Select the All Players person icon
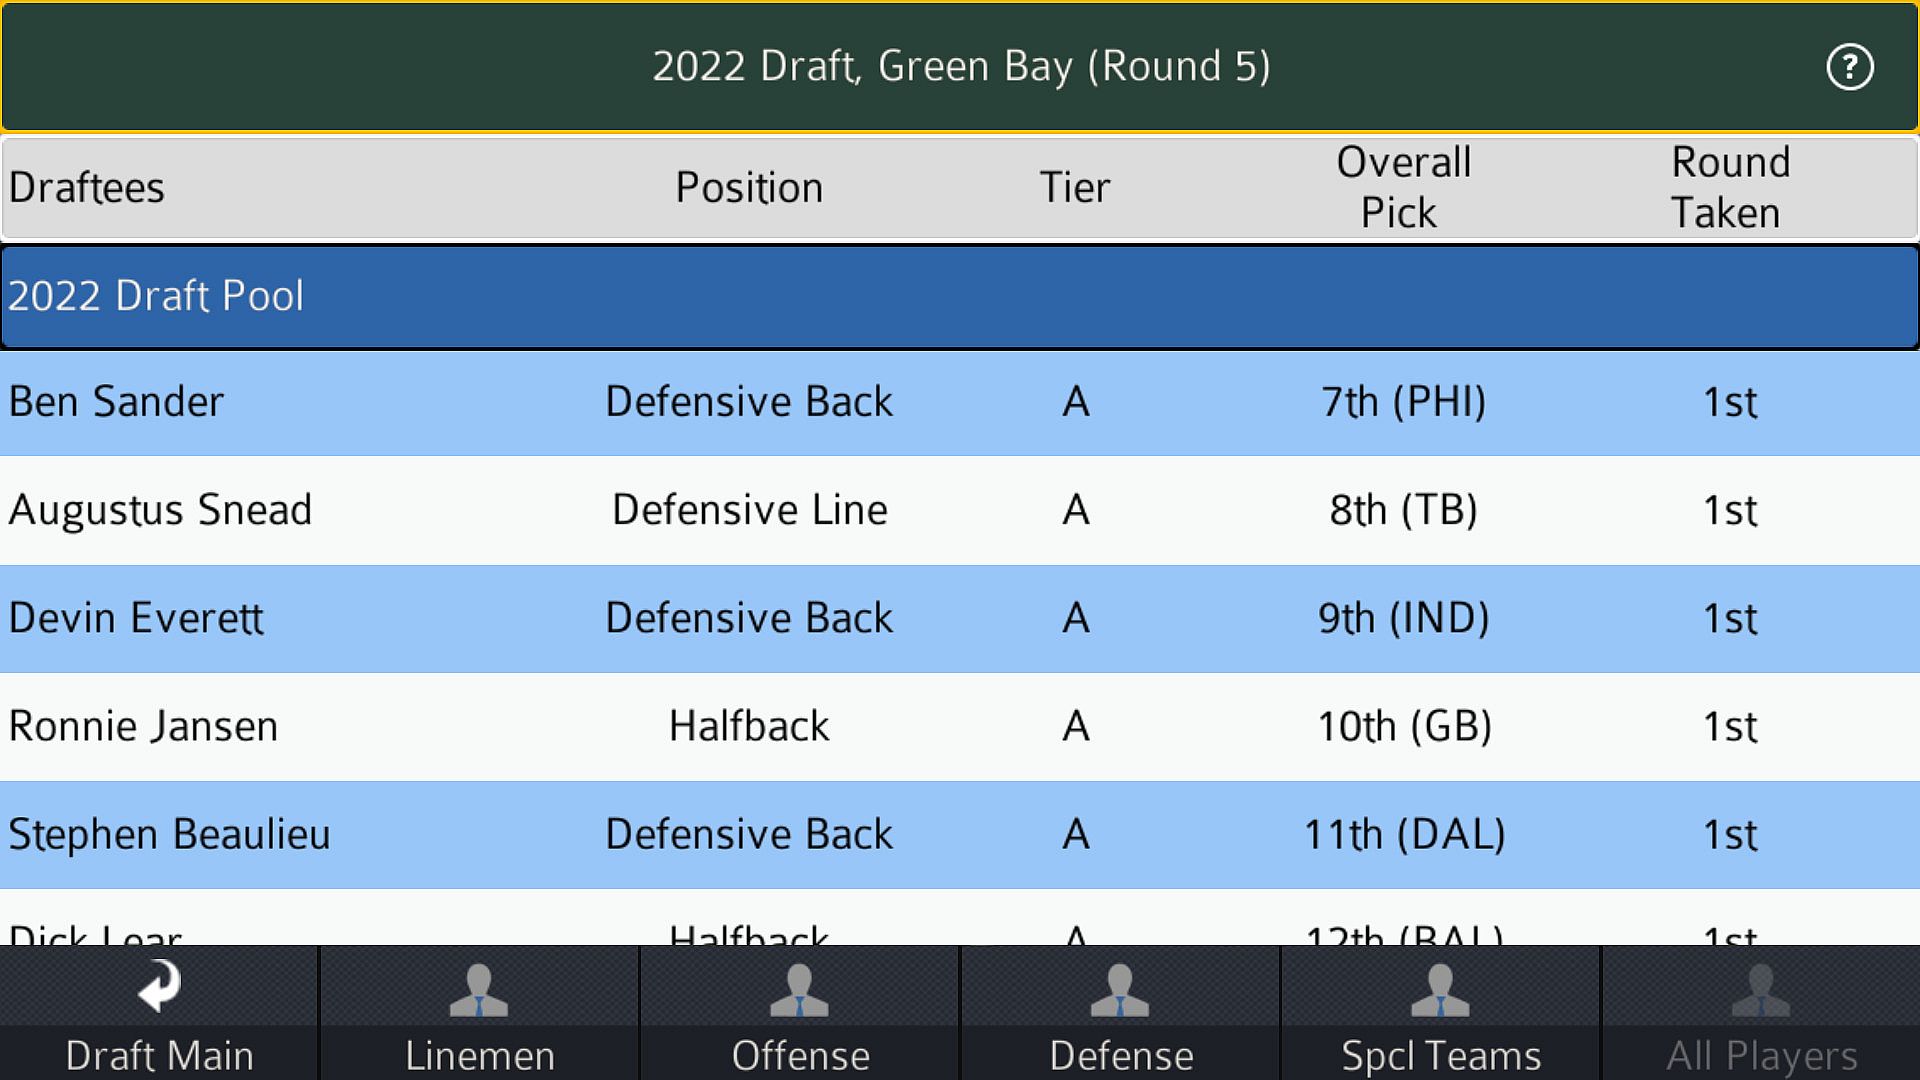 (1760, 990)
